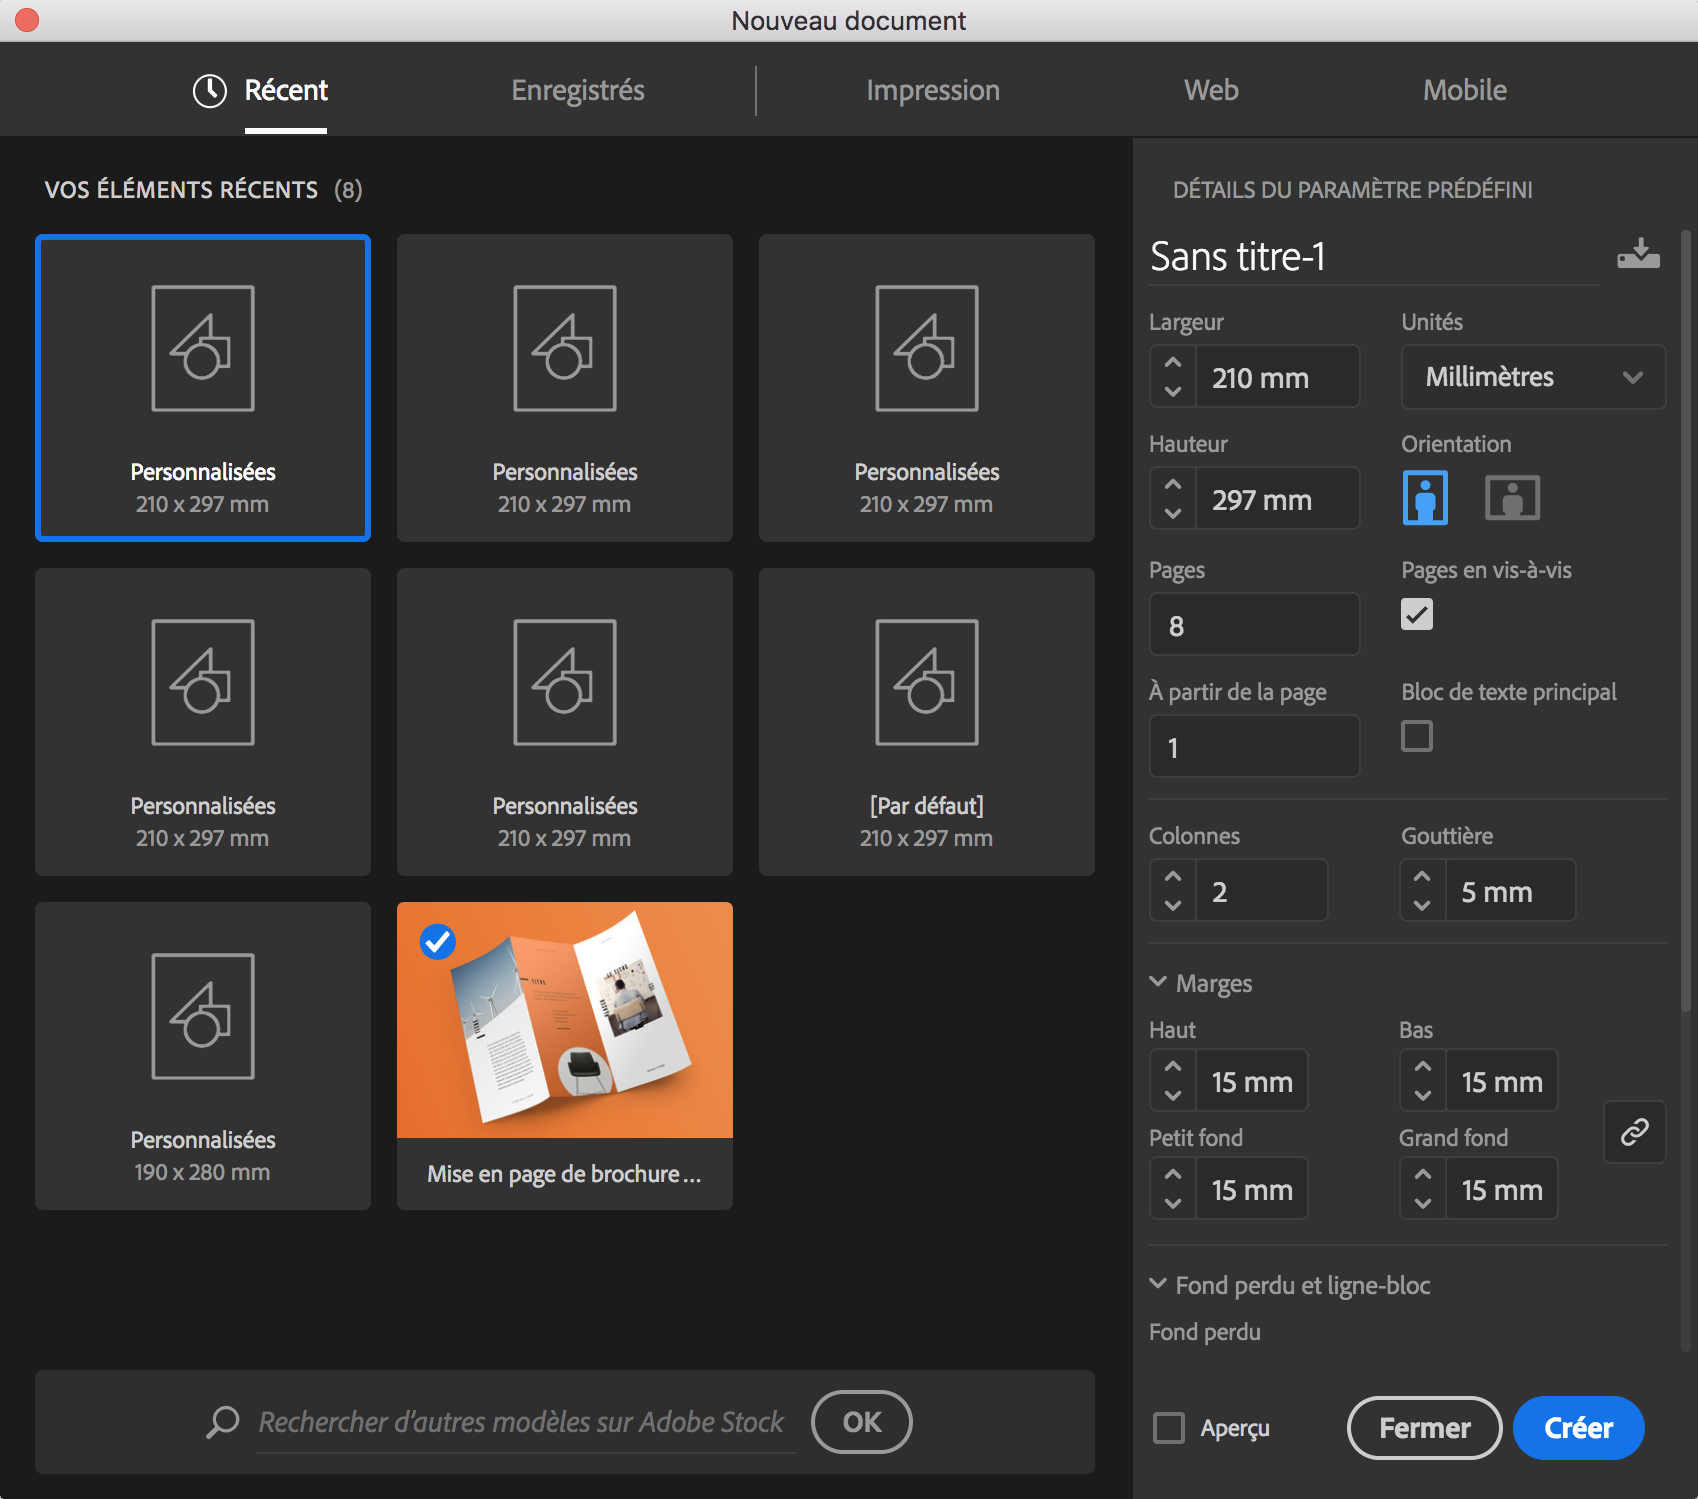Click the clock icon on Récent tab
This screenshot has width=1698, height=1499.
[210, 91]
